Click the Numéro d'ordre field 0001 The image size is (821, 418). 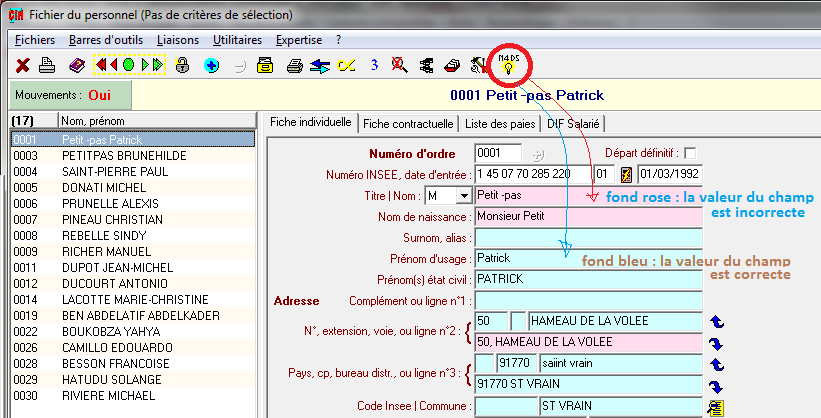(498, 153)
